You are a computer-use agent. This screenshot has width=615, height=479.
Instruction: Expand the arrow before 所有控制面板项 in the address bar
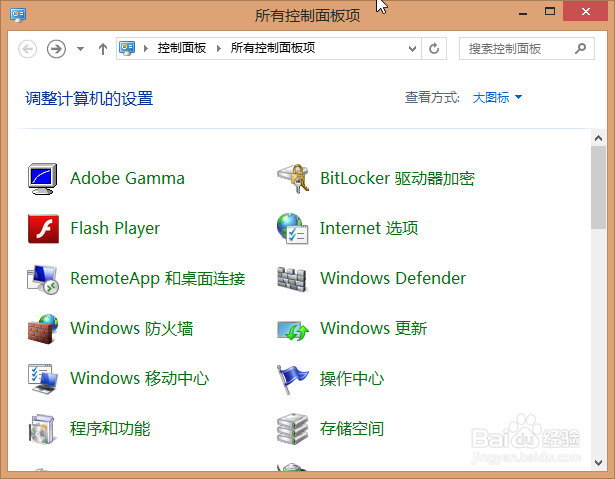pyautogui.click(x=219, y=49)
